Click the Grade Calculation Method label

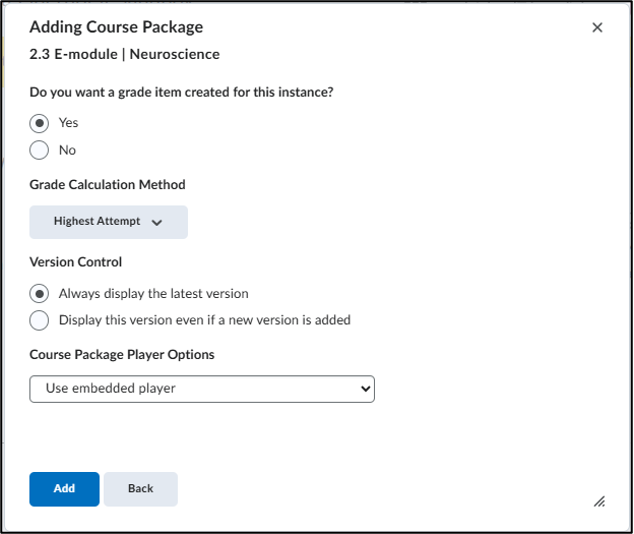point(108,184)
